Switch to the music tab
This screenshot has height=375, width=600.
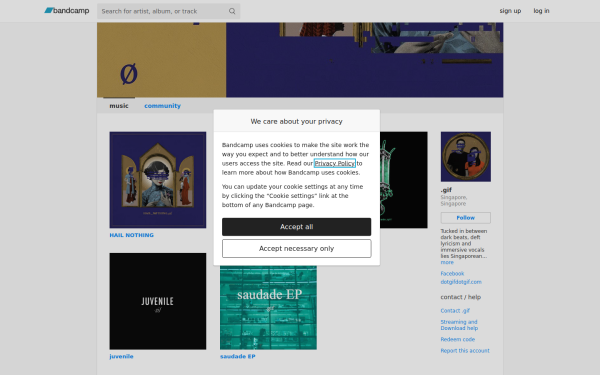tap(119, 106)
